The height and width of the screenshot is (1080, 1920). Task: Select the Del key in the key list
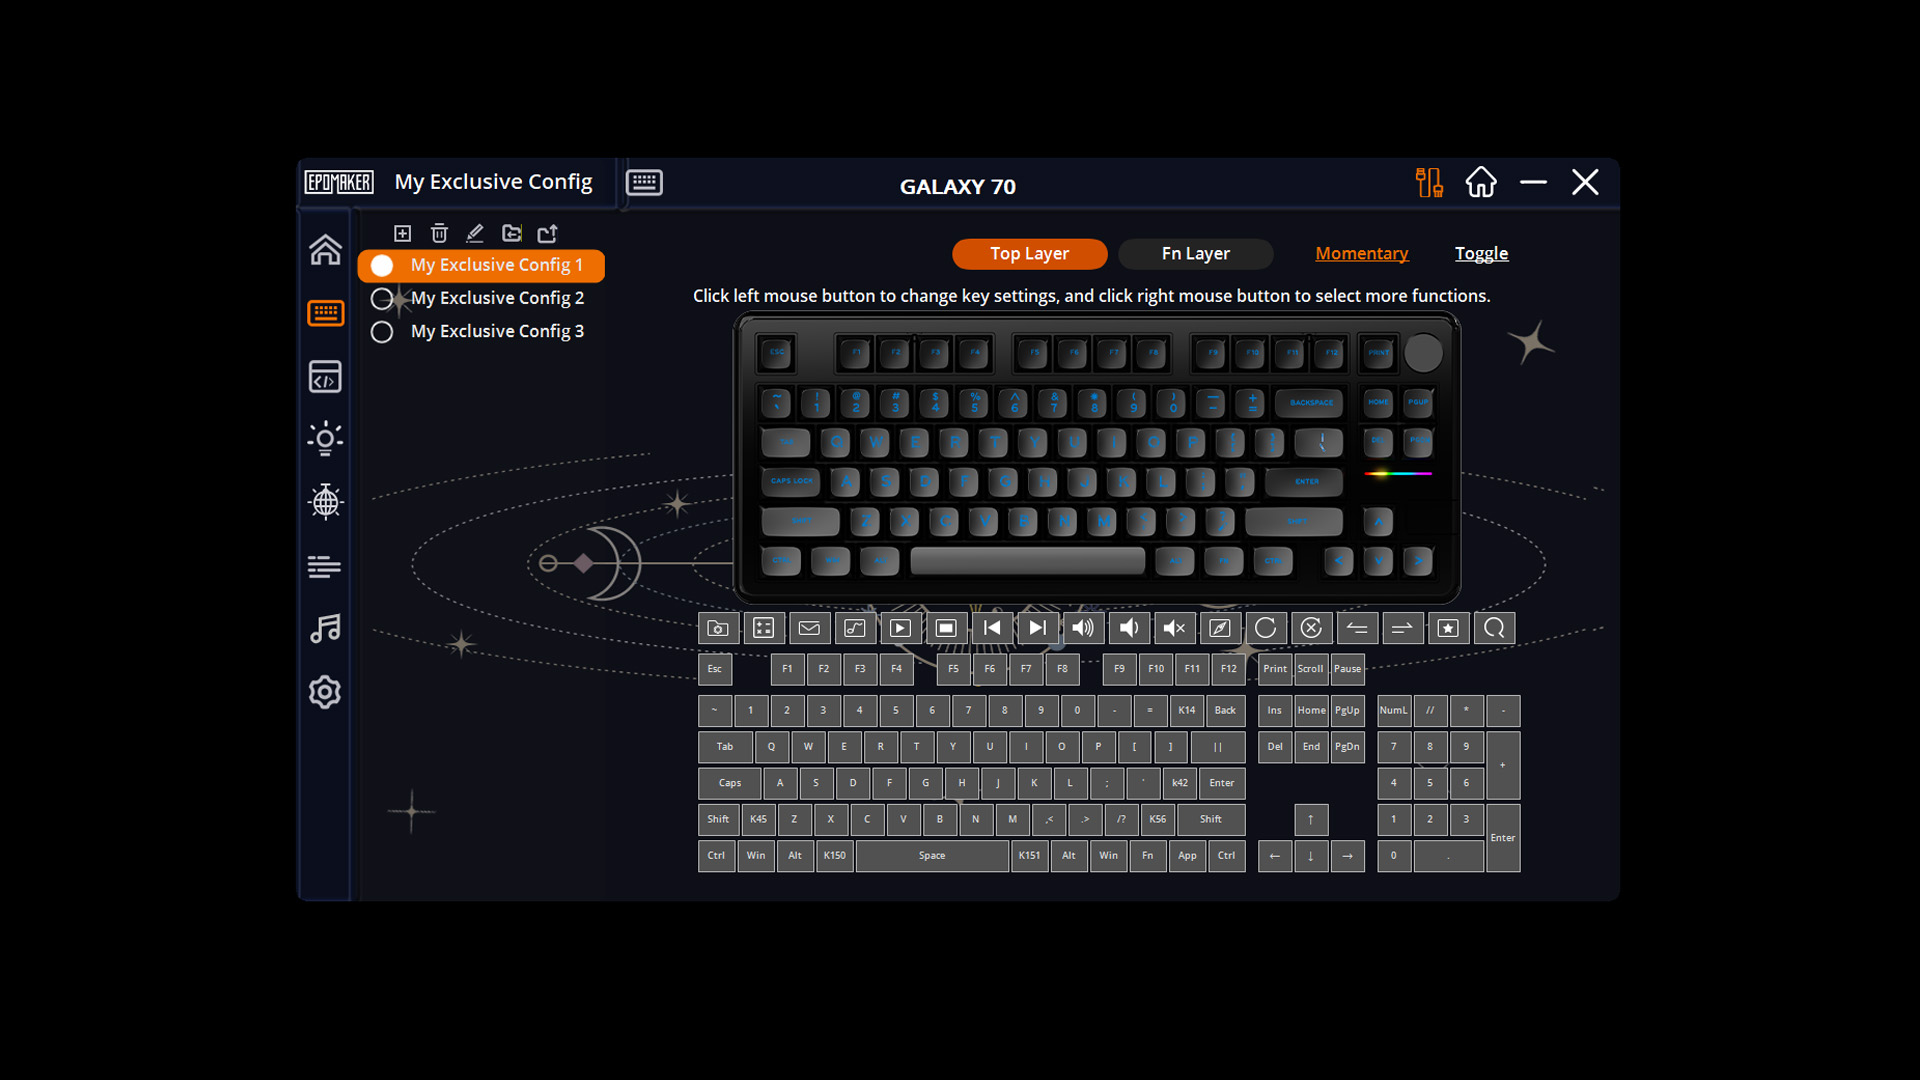[1275, 747]
